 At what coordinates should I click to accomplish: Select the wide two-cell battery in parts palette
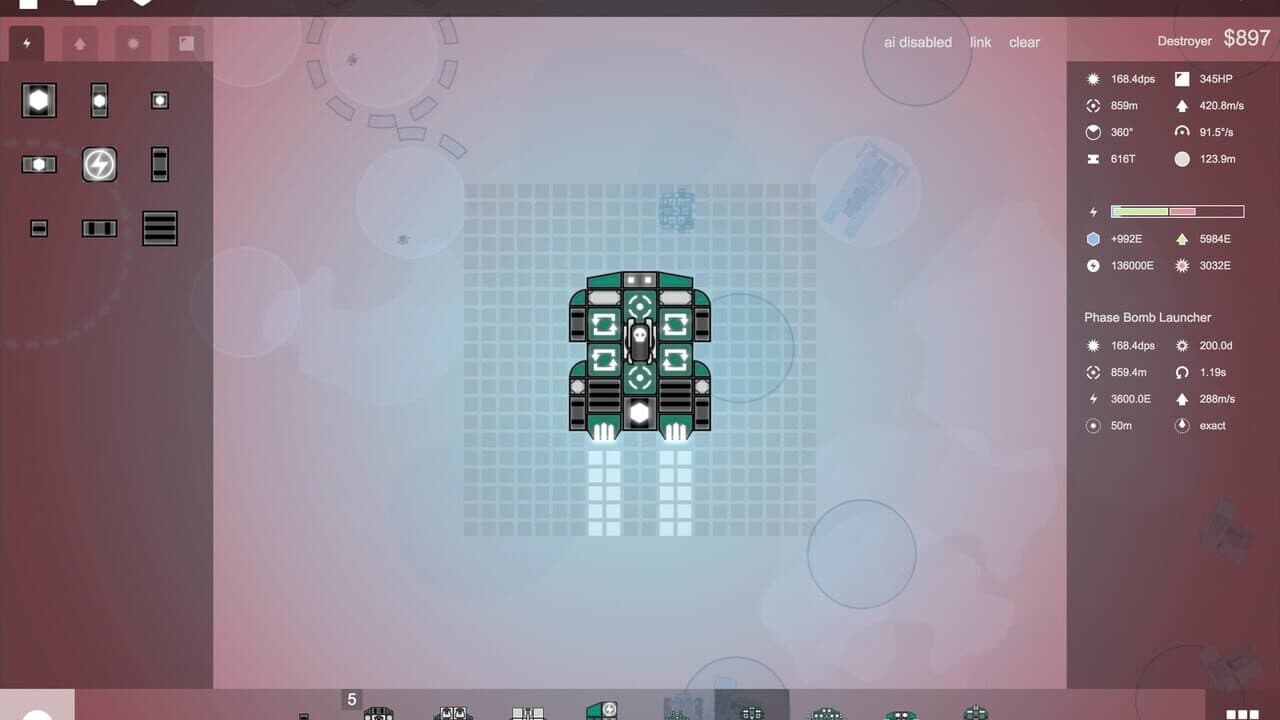point(99,229)
